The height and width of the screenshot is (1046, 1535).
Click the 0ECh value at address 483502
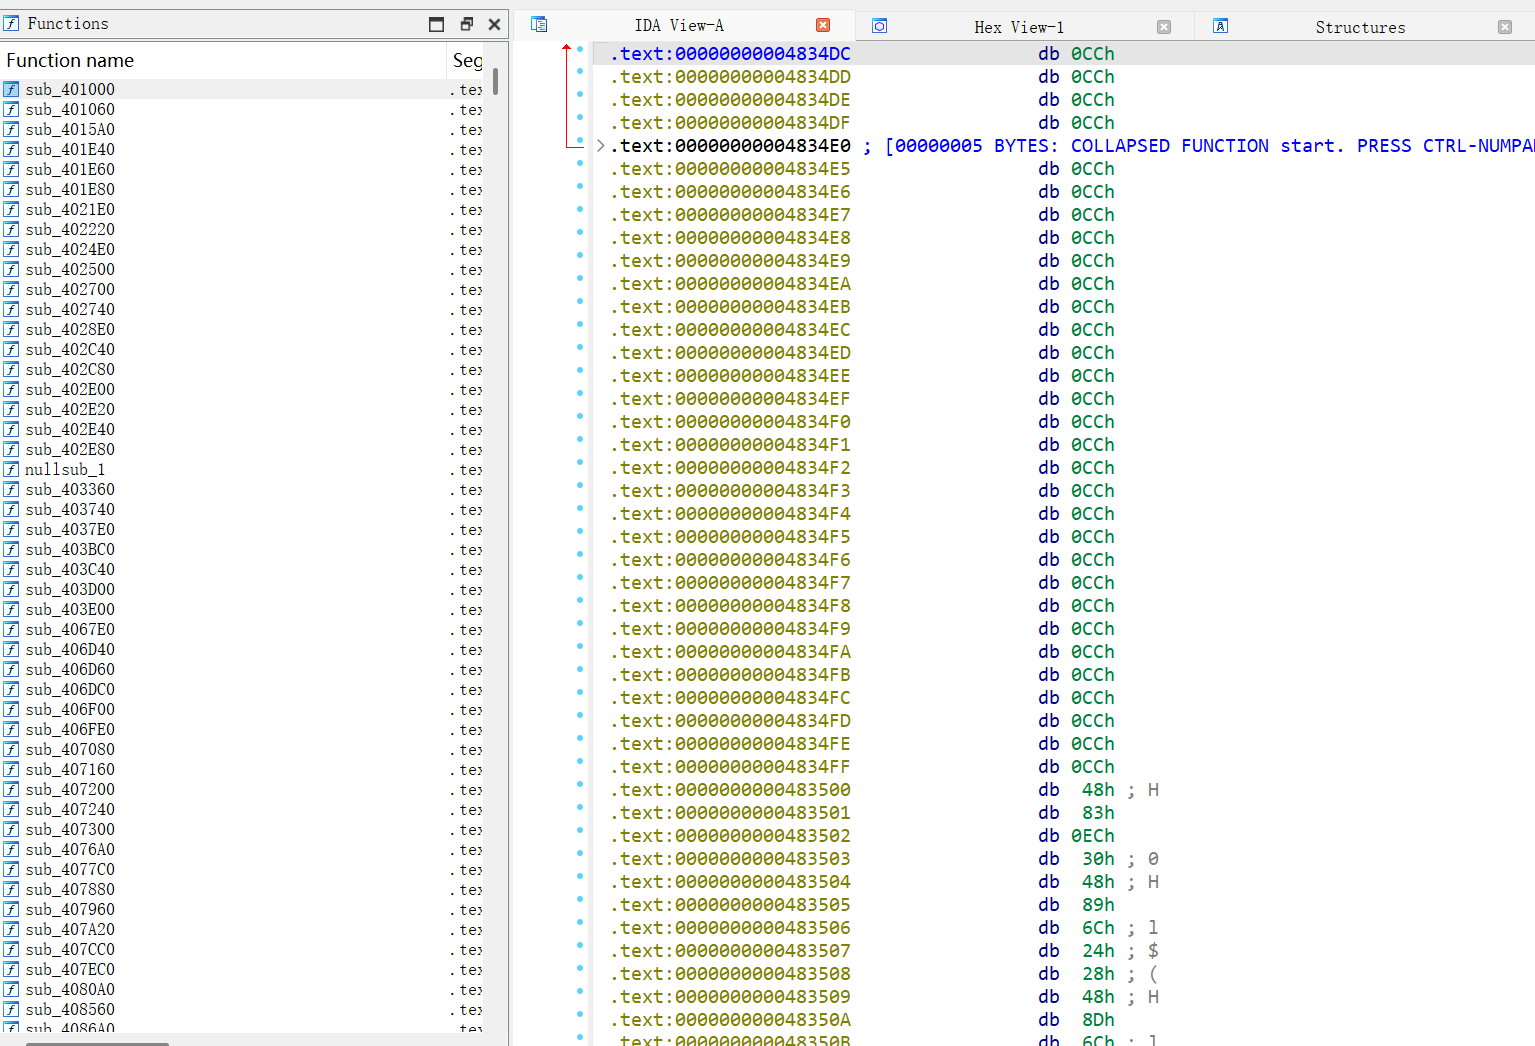tap(1092, 836)
